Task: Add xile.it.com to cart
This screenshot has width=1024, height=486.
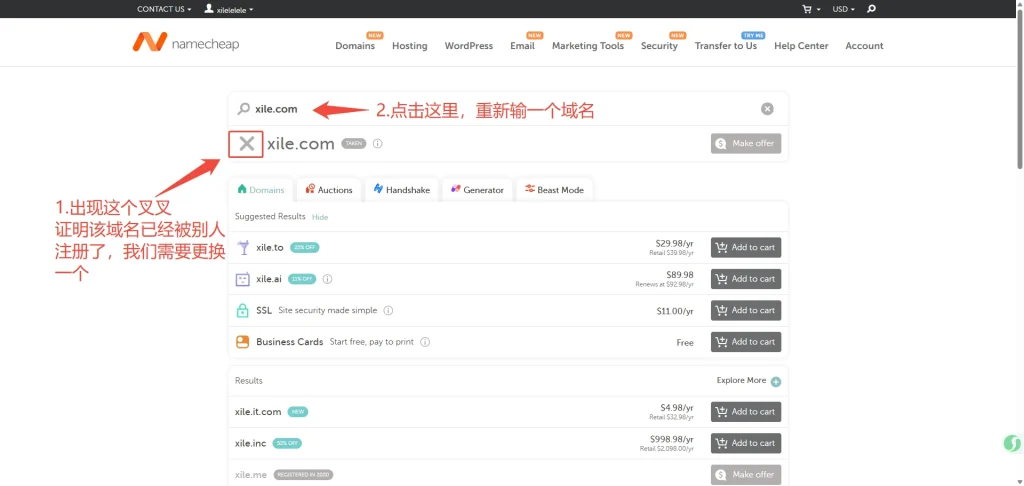Action: 746,412
